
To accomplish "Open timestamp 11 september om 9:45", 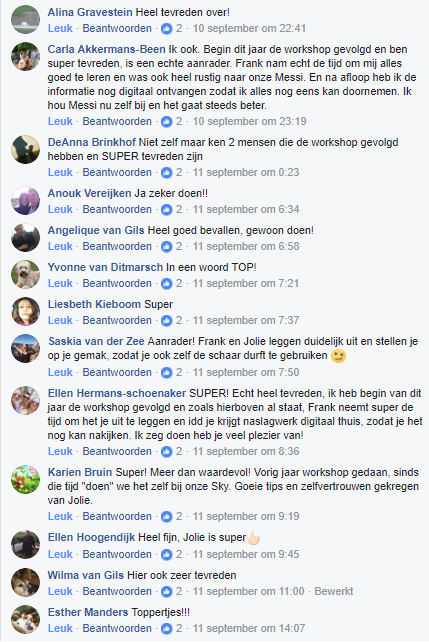I will point(246,554).
